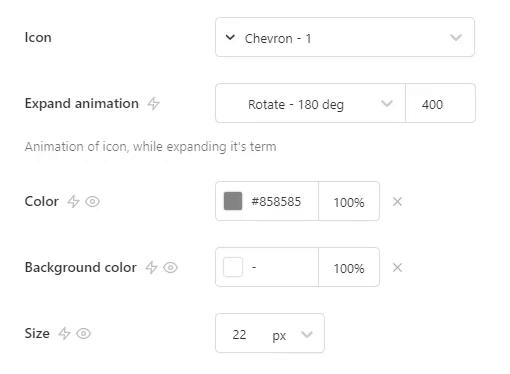This screenshot has width=510, height=374.
Task: Click the animation duration field showing 400
Action: point(440,103)
